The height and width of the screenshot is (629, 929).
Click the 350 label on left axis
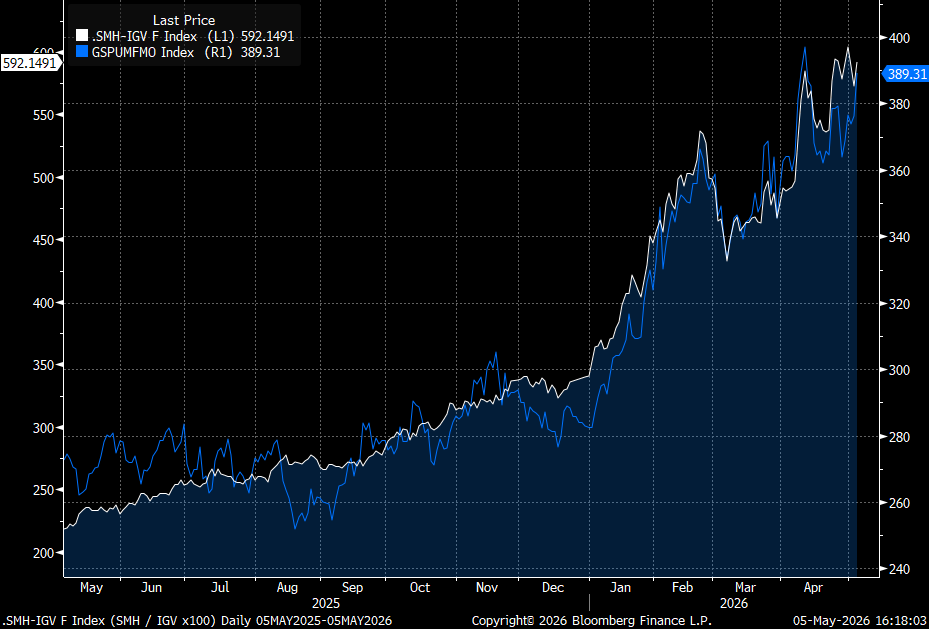[x=43, y=365]
